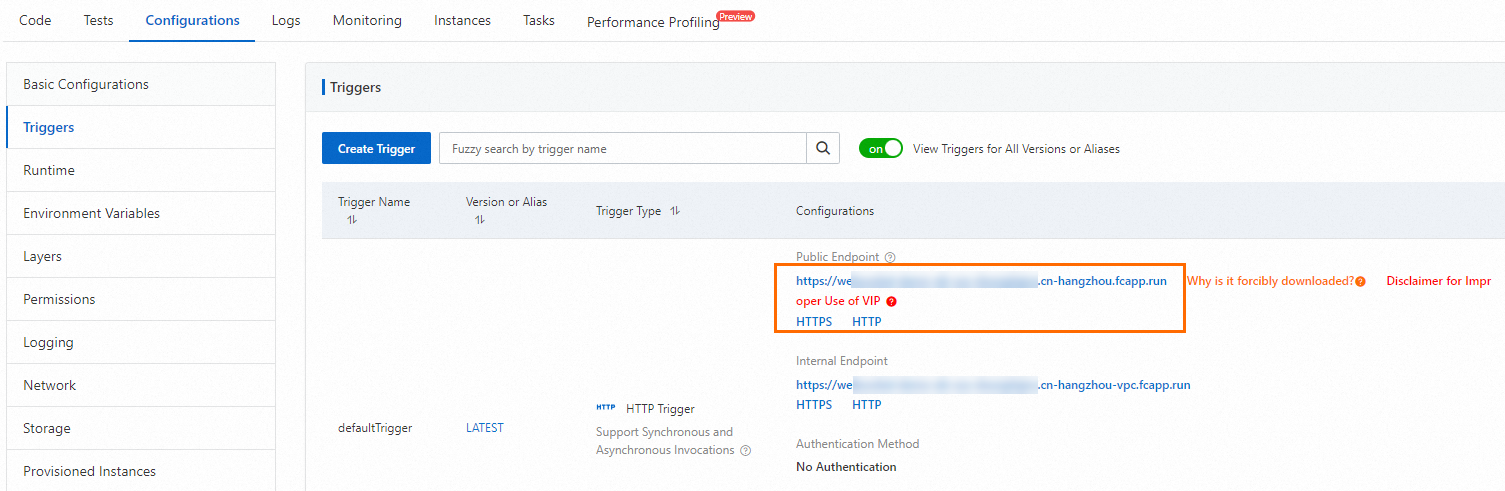Open 'Why is it forcibly downloaded?' link
1505x491 pixels.
click(1270, 281)
